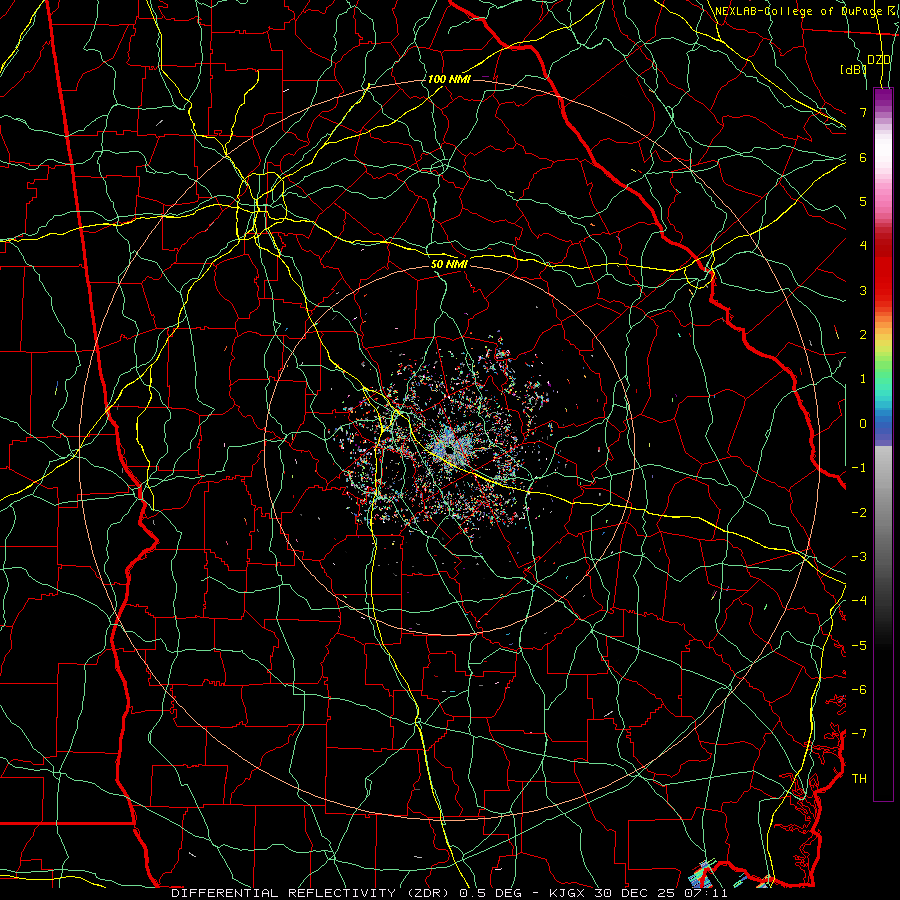
Task: Click the 2 value on the color scale
Action: click(863, 335)
